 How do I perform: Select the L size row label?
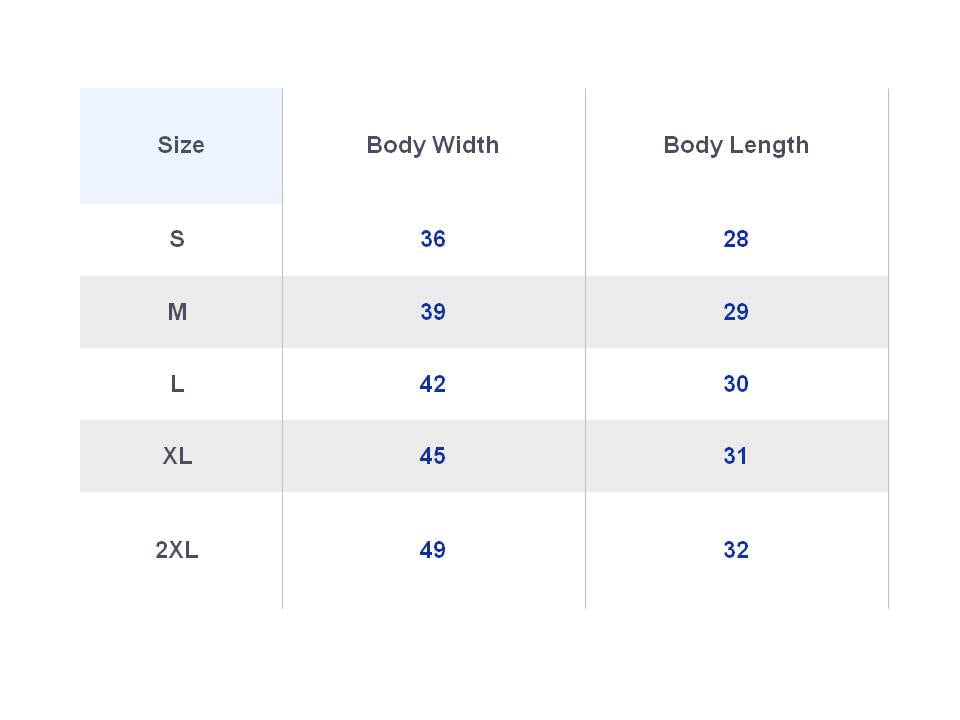(x=177, y=384)
